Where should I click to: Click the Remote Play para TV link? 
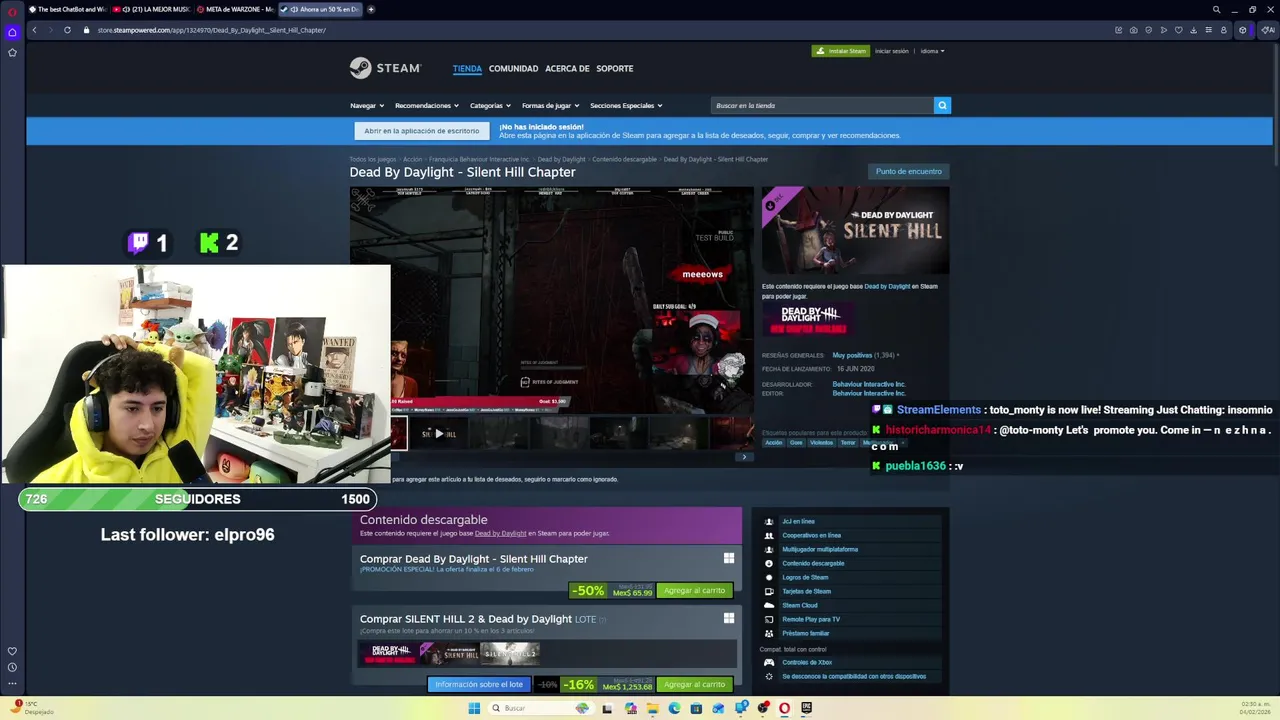(810, 619)
